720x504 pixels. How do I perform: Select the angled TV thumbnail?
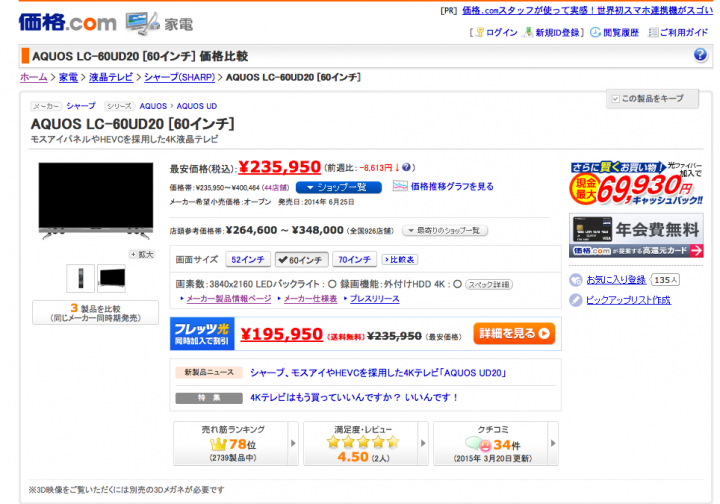[112, 278]
